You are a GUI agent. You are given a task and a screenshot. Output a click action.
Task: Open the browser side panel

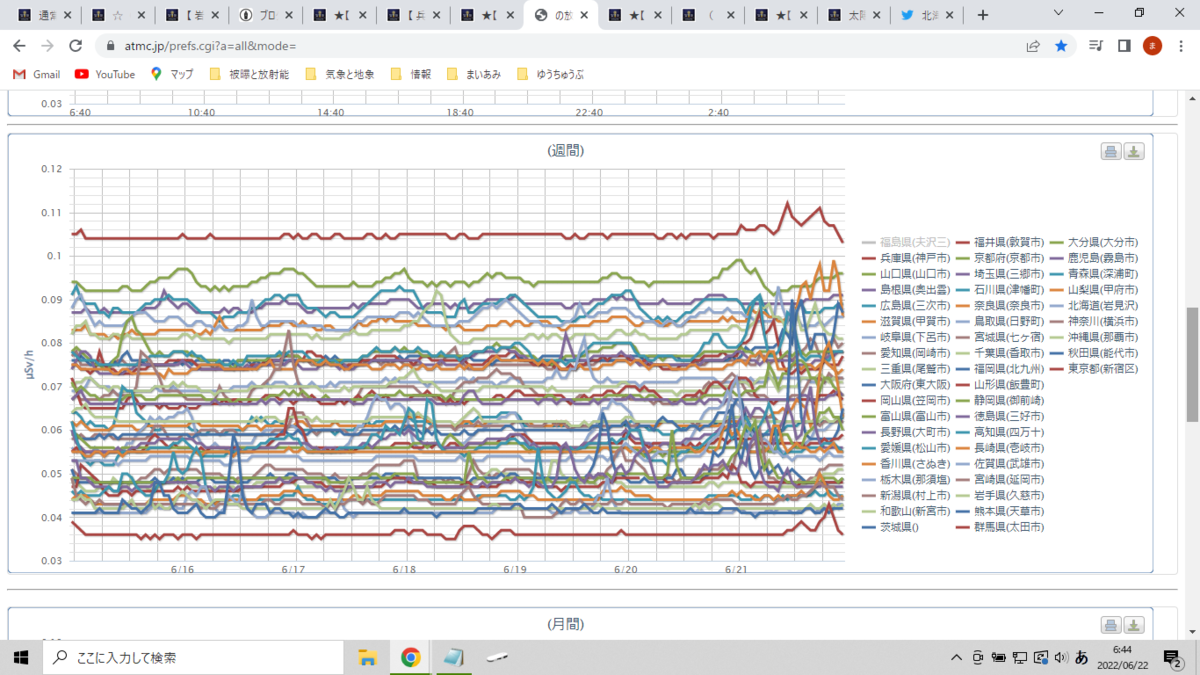(x=1124, y=46)
